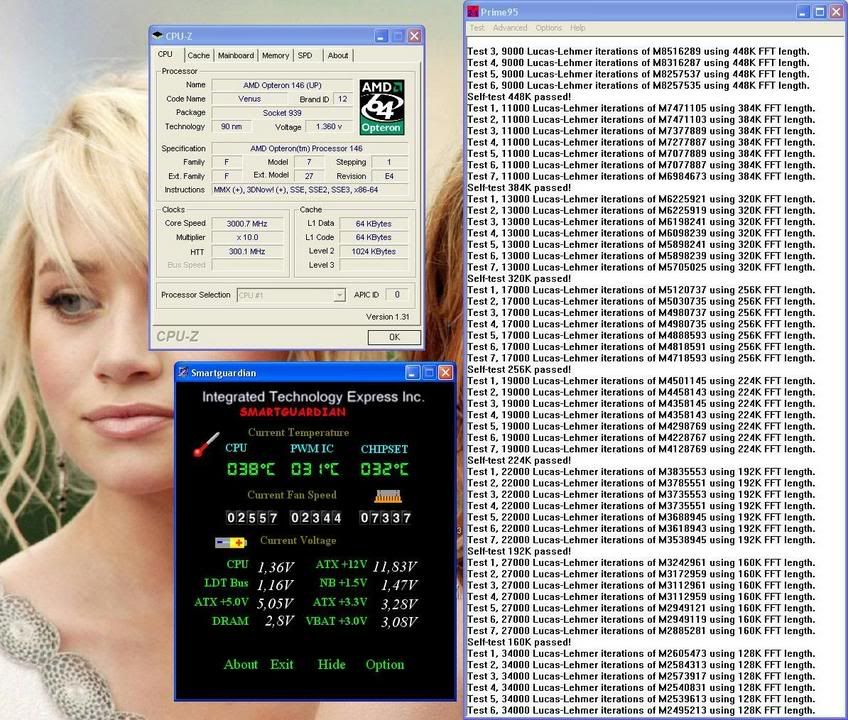Click the Version 1.31 label in CPU-Z

point(388,317)
